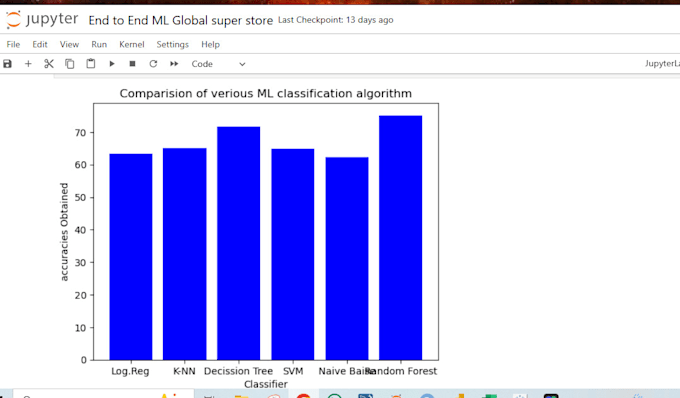Open the Kernel menu

point(131,44)
